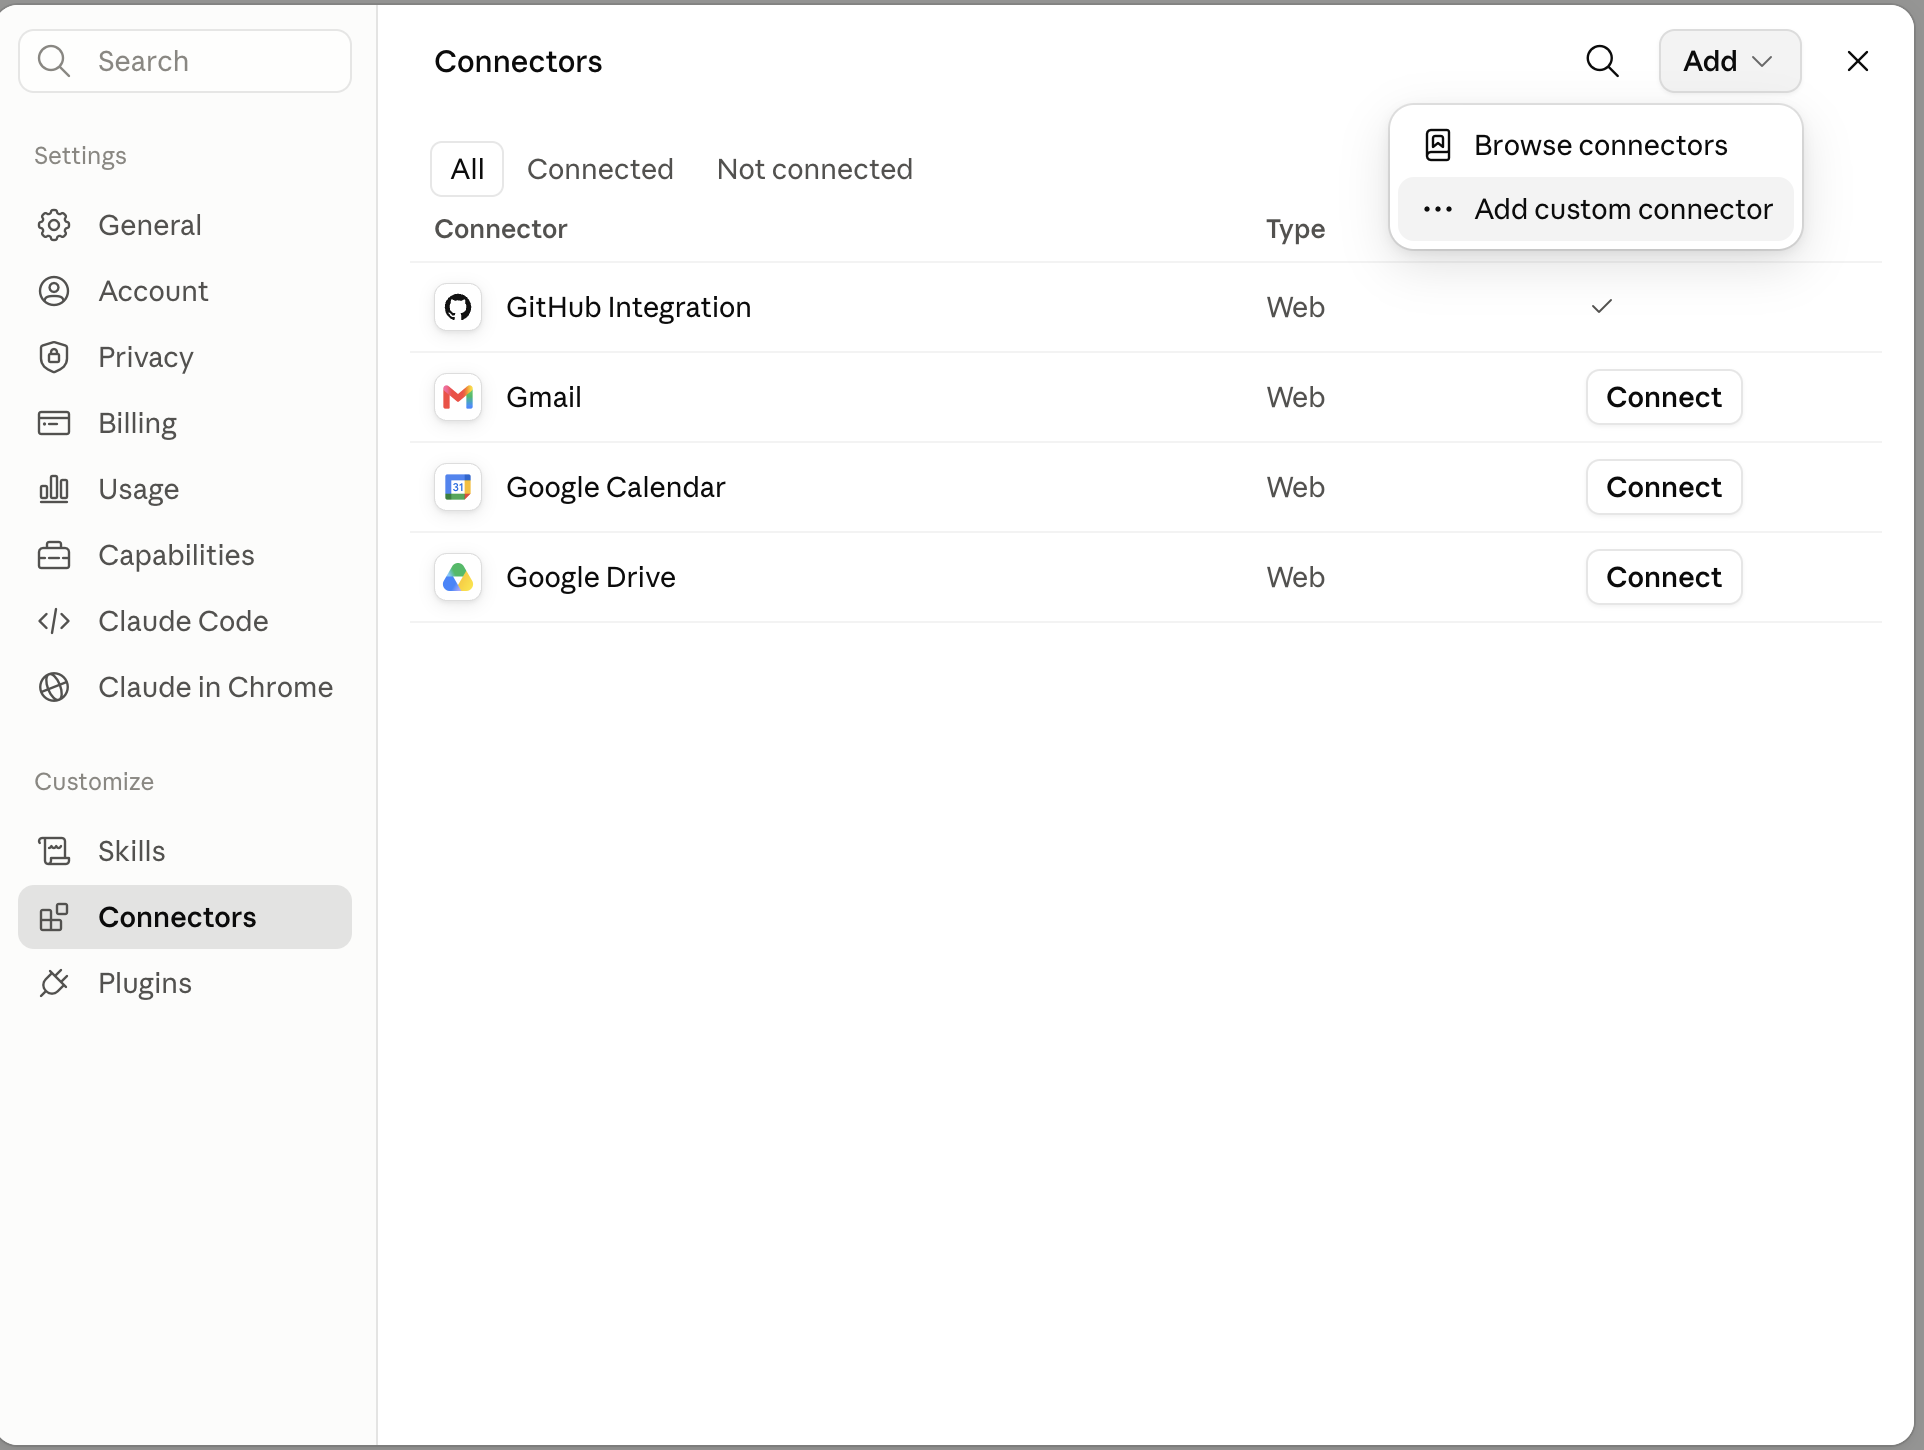Viewport: 1924px width, 1450px height.
Task: Connect the Google Drive connector
Action: [x=1664, y=577]
